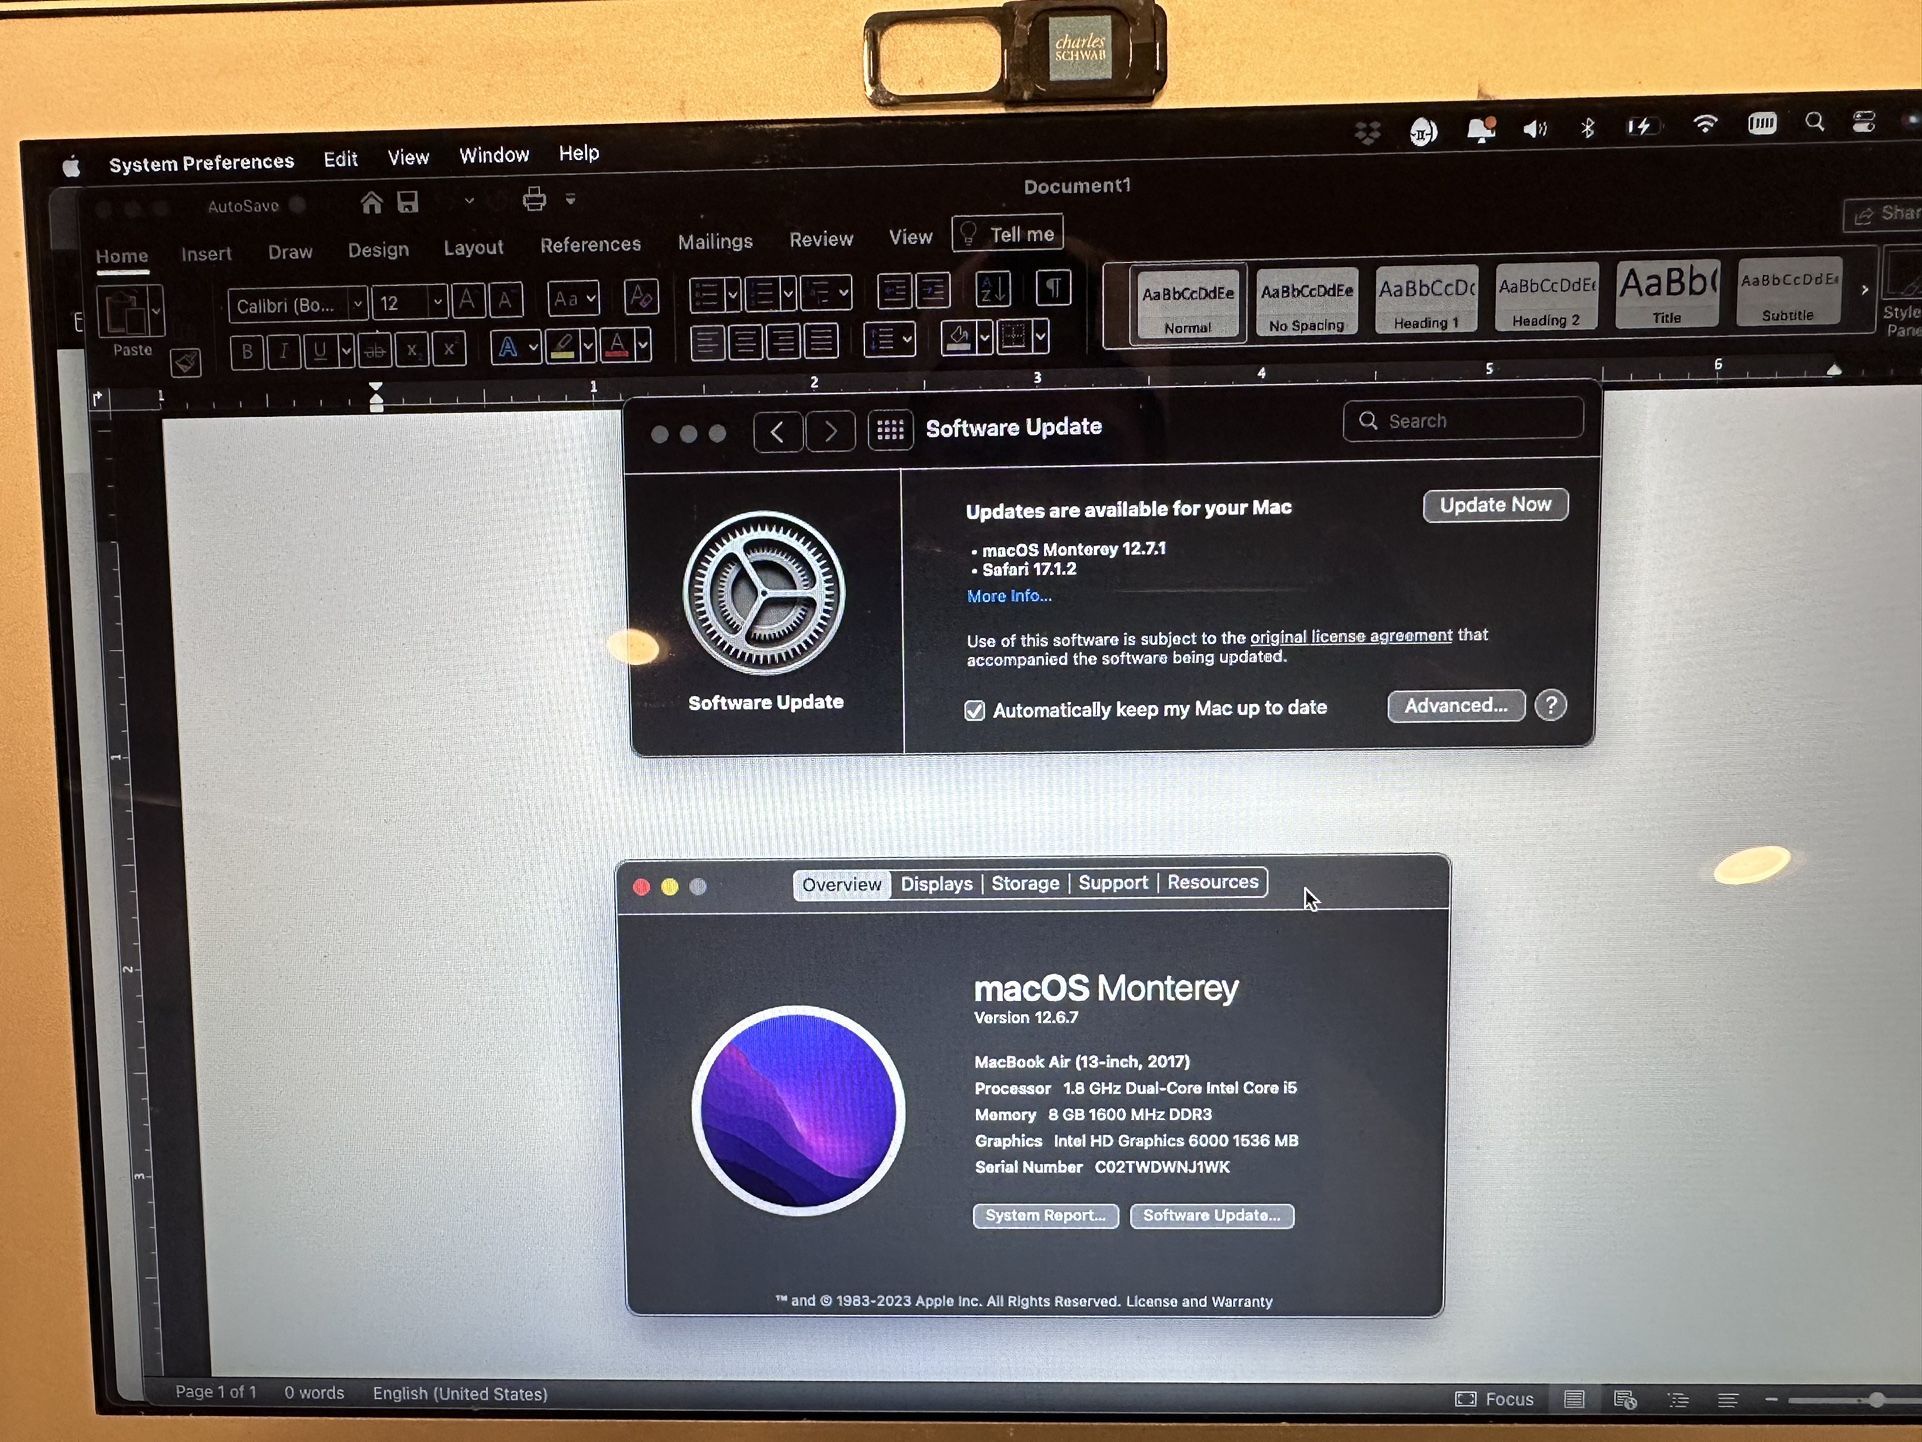Image resolution: width=1922 pixels, height=1442 pixels.
Task: Click the Increase Indent icon
Action: 932,290
